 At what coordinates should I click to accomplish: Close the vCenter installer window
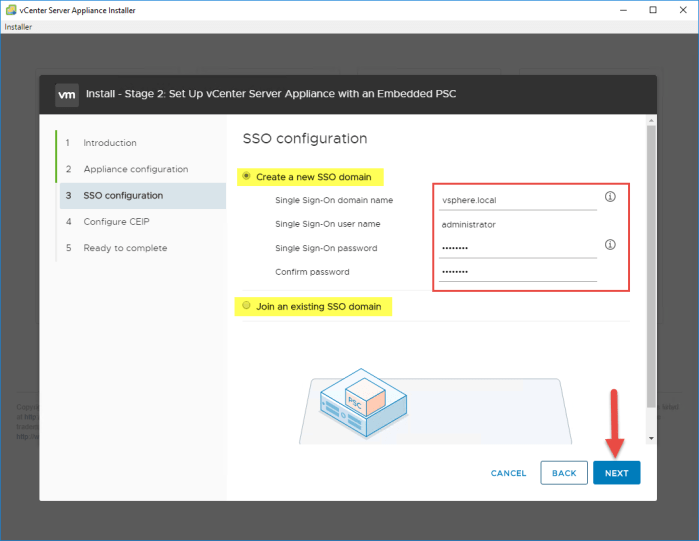(x=683, y=10)
